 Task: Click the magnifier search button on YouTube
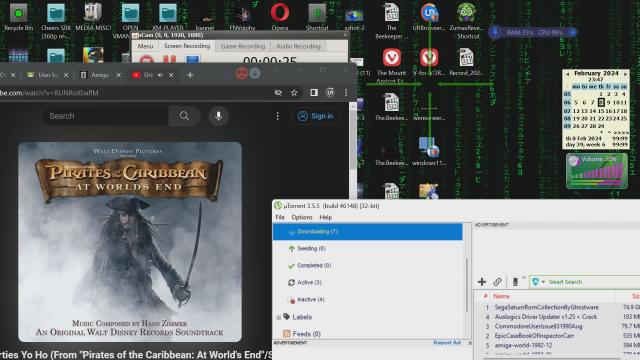pos(184,116)
